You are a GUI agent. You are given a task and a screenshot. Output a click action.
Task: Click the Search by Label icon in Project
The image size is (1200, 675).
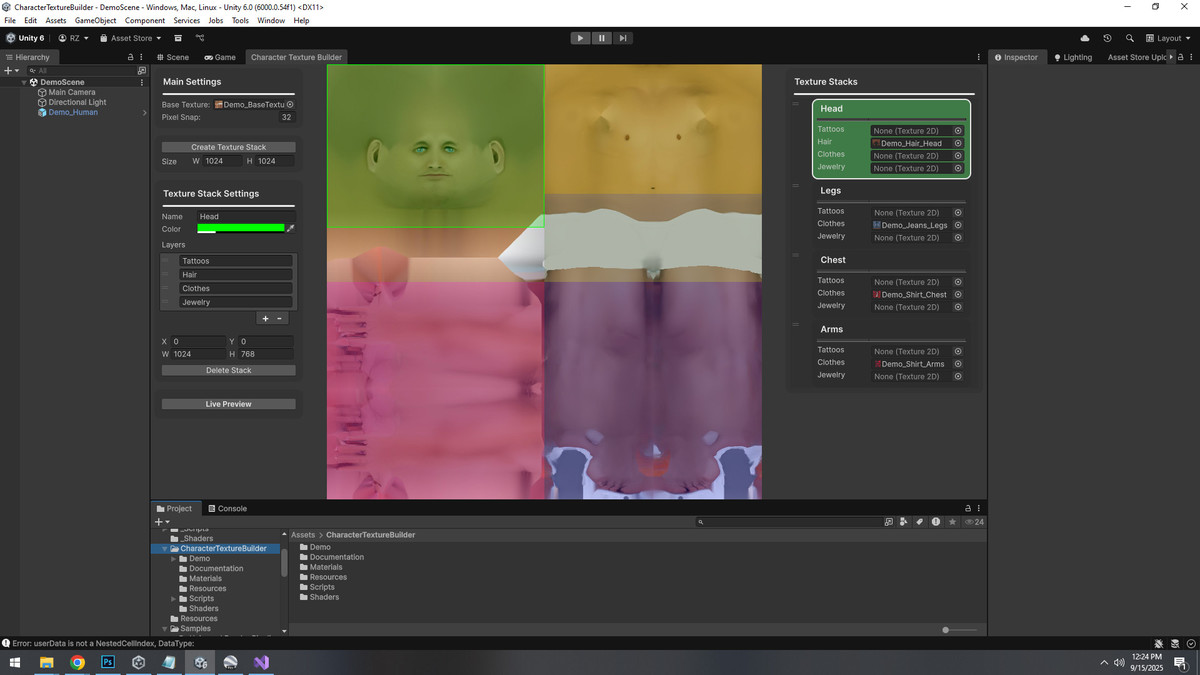click(920, 522)
